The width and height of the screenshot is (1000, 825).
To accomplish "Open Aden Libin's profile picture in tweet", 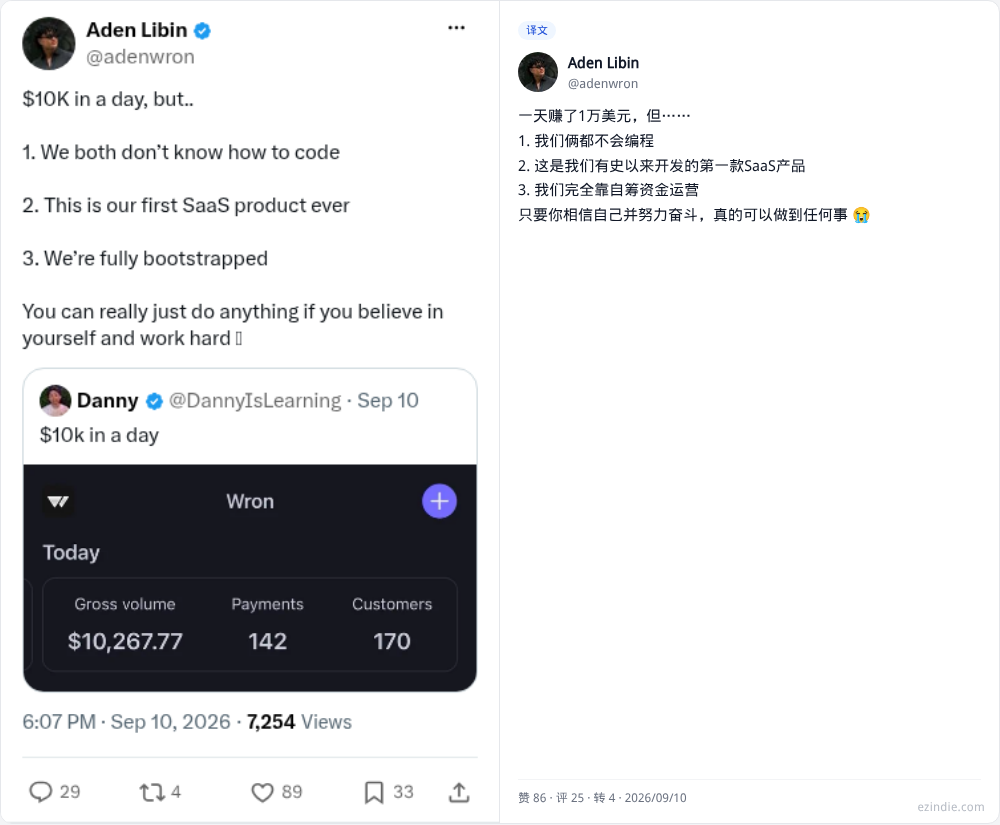I will [x=48, y=43].
